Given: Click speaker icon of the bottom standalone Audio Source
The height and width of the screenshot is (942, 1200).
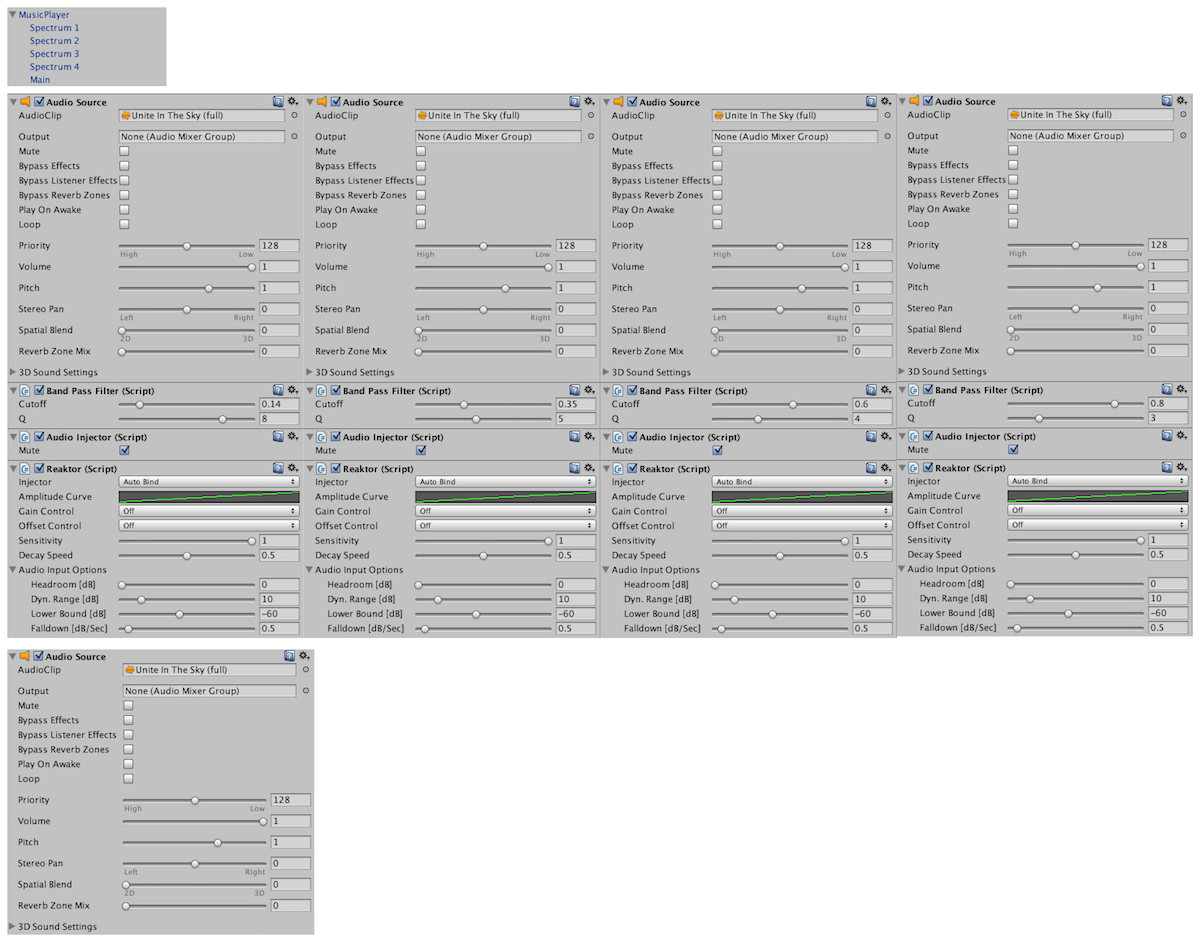Looking at the screenshot, I should [26, 657].
